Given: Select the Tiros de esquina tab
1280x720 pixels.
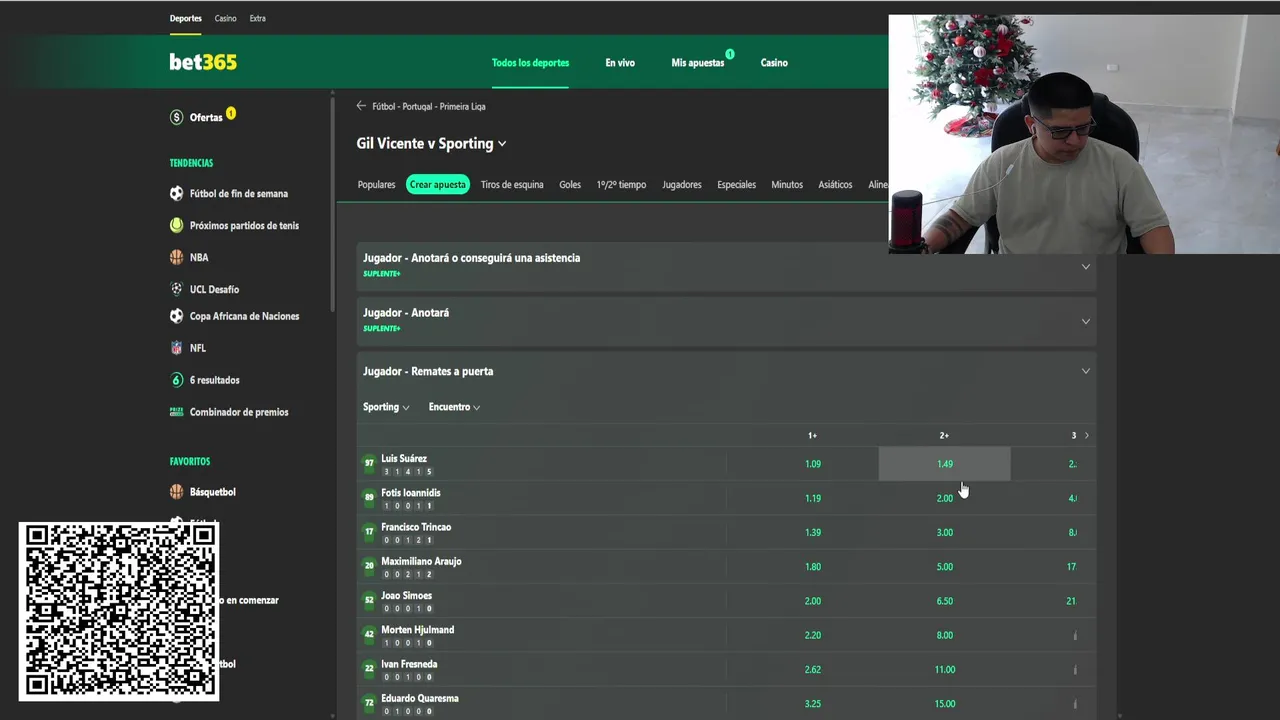Looking at the screenshot, I should point(512,185).
